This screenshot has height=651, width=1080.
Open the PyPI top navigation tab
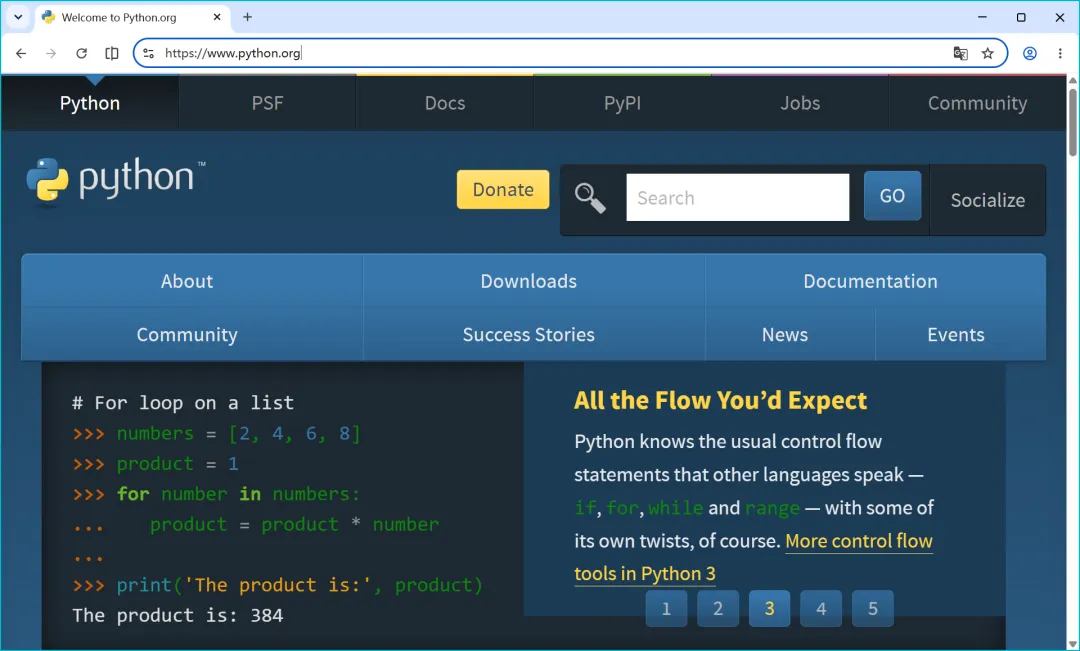coord(623,103)
